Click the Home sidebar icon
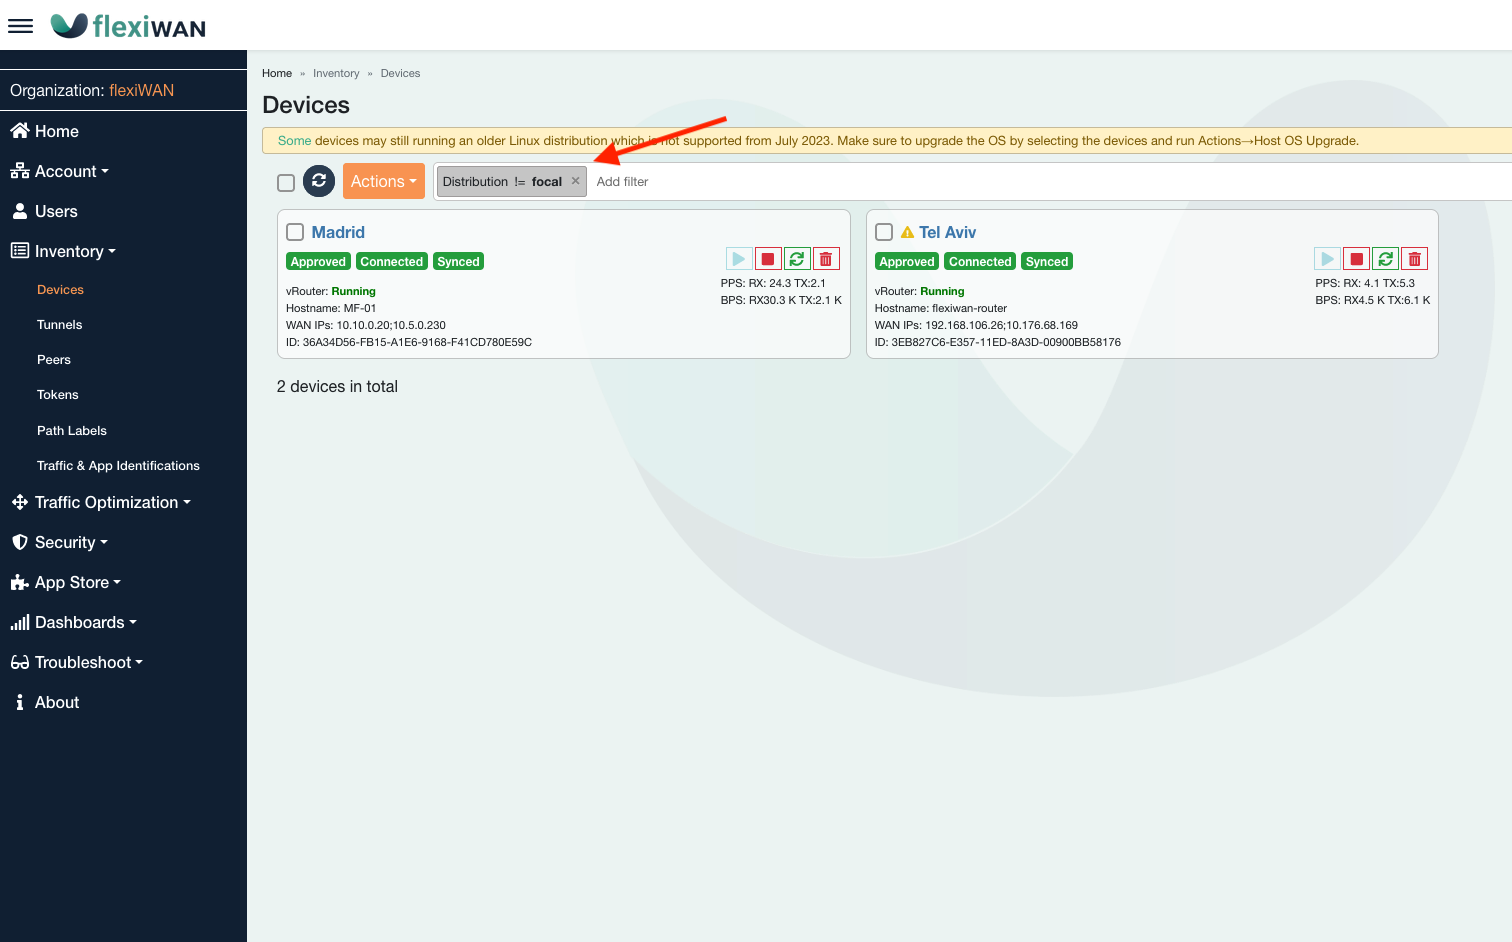 coord(20,131)
